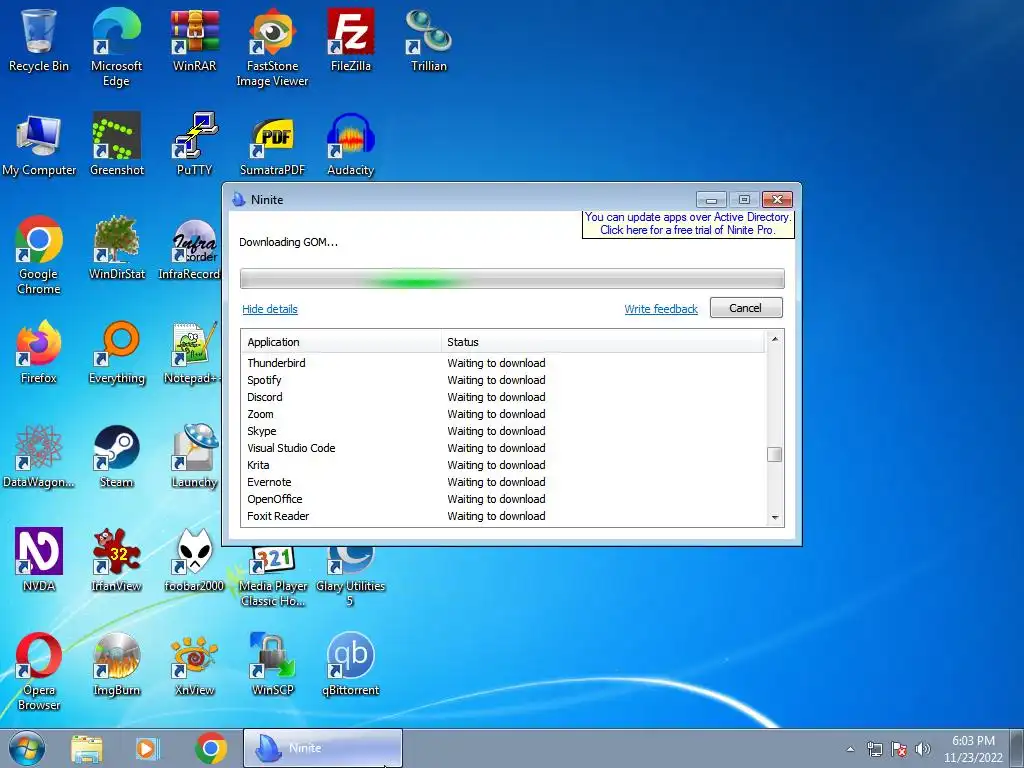This screenshot has height=768, width=1024.
Task: Select the Glary Utilities 5 icon
Action: 351,576
